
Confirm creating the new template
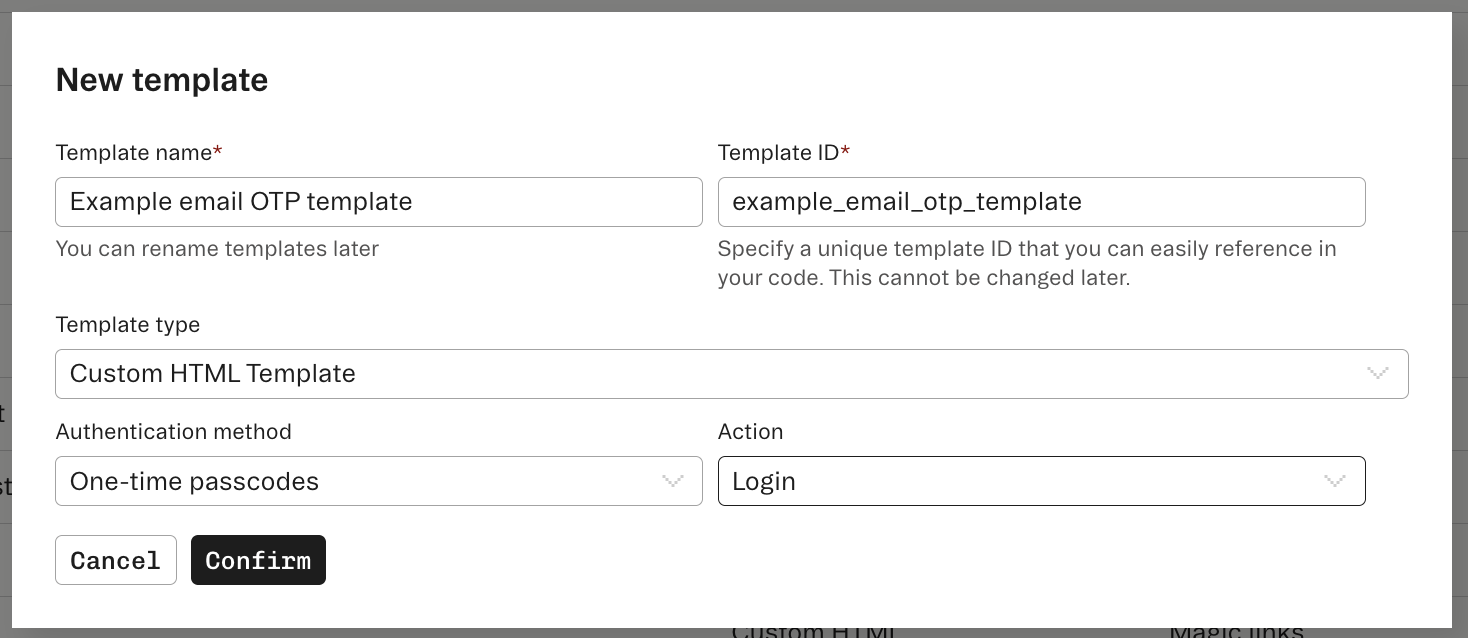click(258, 560)
